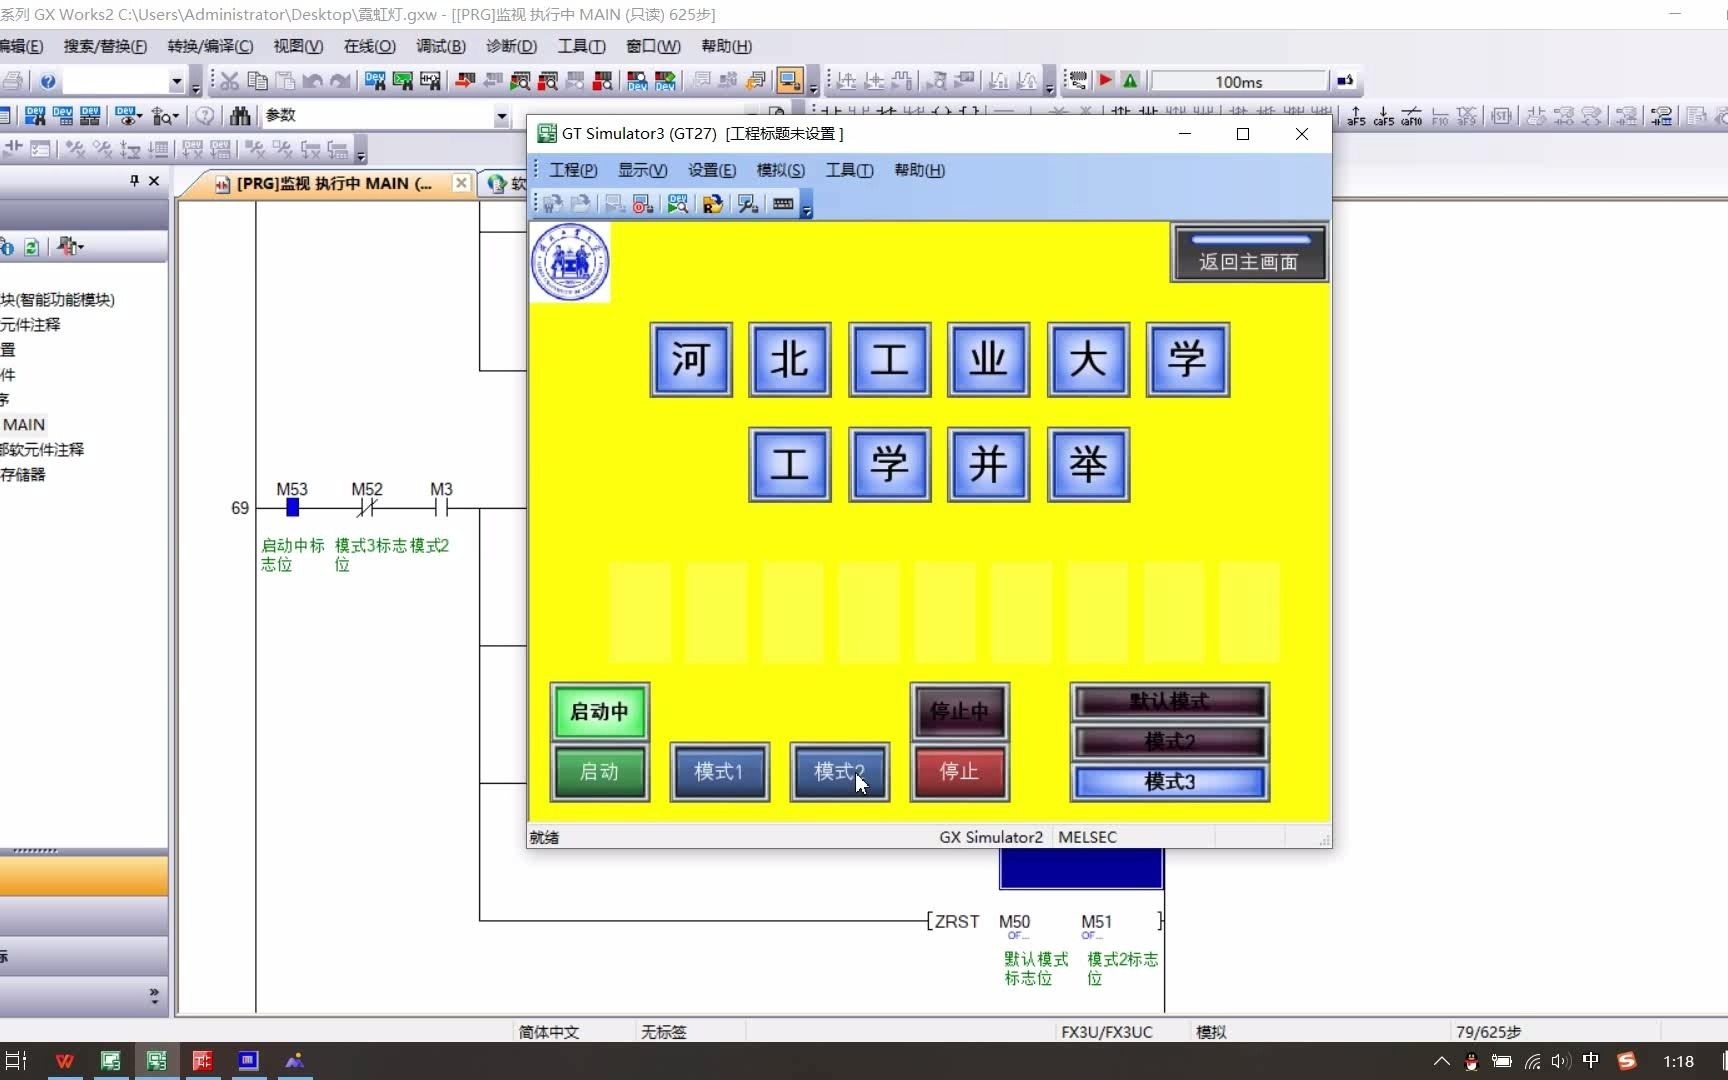
Task: Click the 大 lamp in simulator
Action: [1088, 359]
